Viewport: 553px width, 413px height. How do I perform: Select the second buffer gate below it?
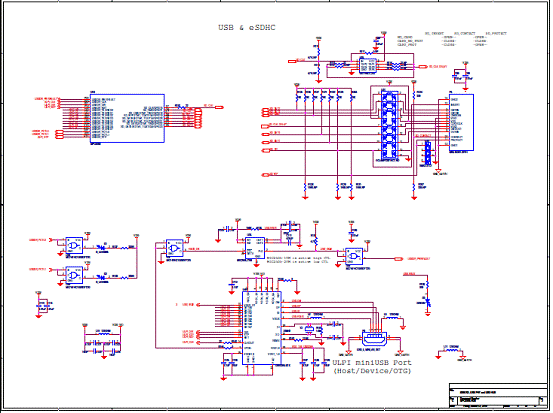74,275
